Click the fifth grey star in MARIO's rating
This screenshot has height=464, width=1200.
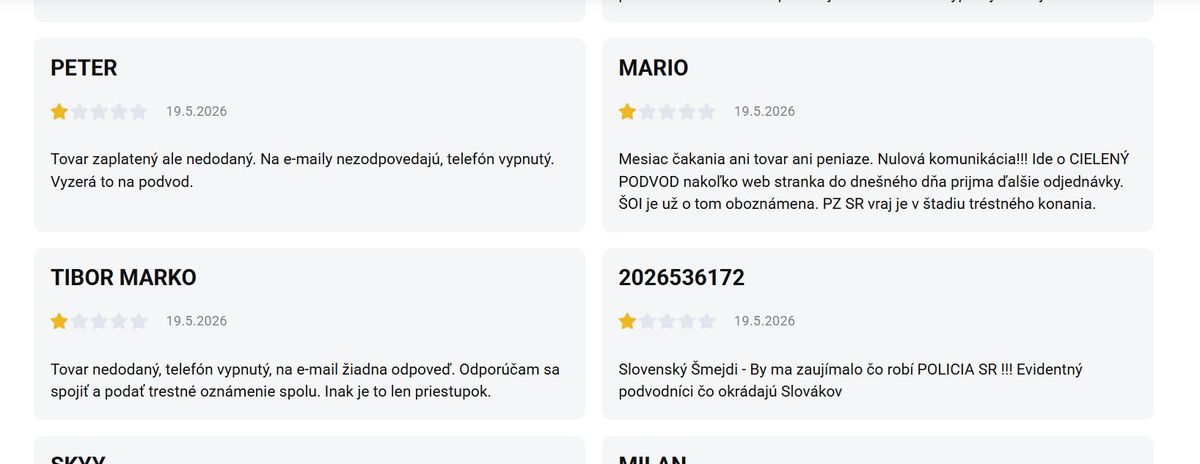pos(706,111)
